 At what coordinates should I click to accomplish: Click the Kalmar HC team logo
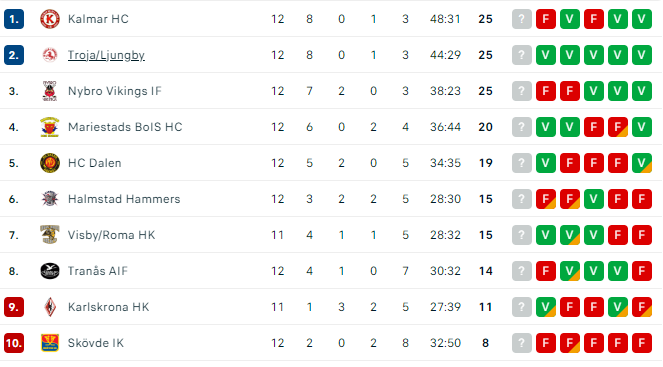[49, 19]
